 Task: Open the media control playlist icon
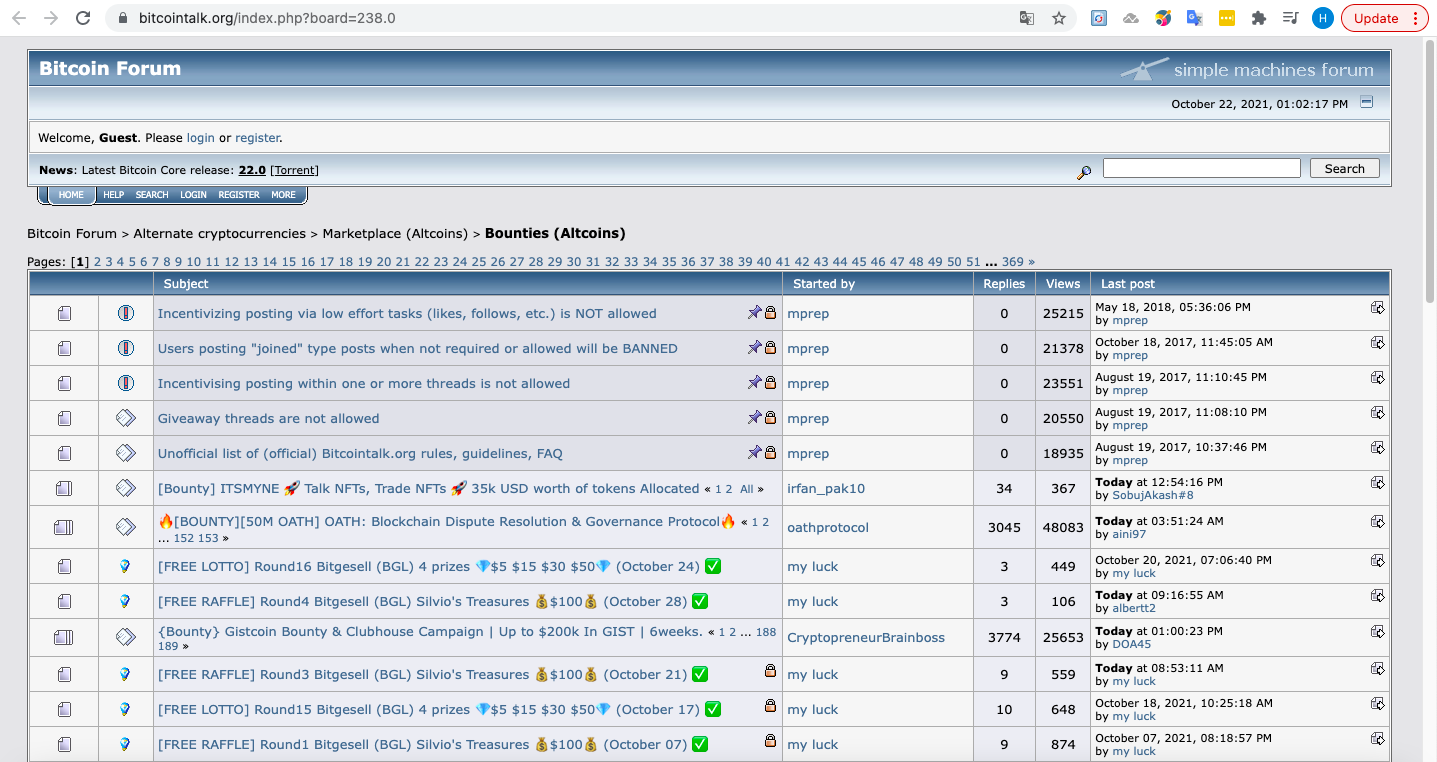[x=1291, y=18]
